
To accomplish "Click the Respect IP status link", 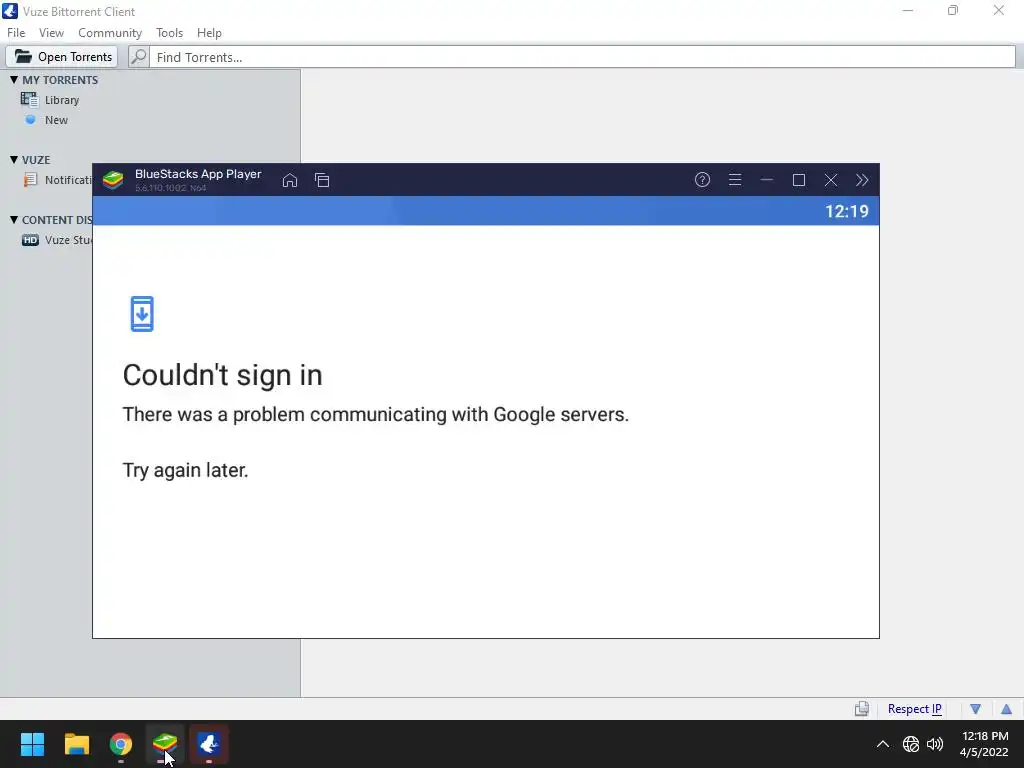I will point(914,709).
